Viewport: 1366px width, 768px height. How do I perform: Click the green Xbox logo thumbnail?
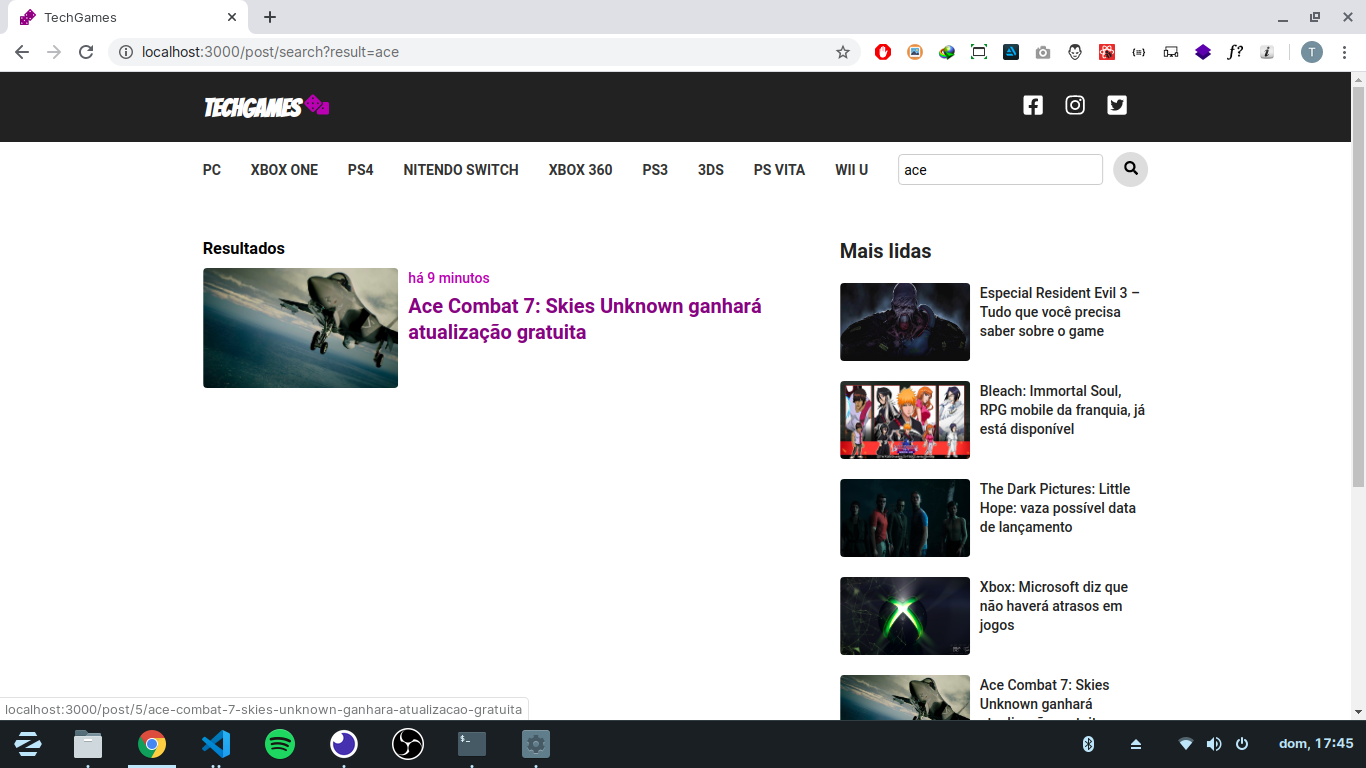click(905, 616)
